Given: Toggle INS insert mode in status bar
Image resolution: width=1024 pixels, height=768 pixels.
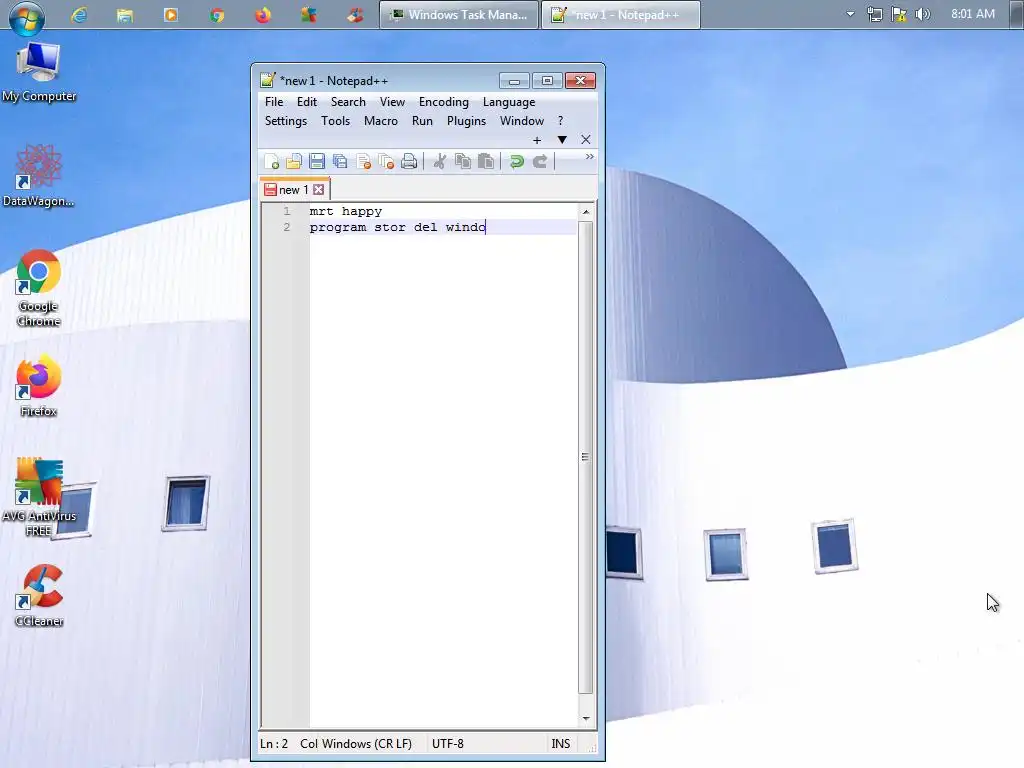Looking at the screenshot, I should (560, 743).
